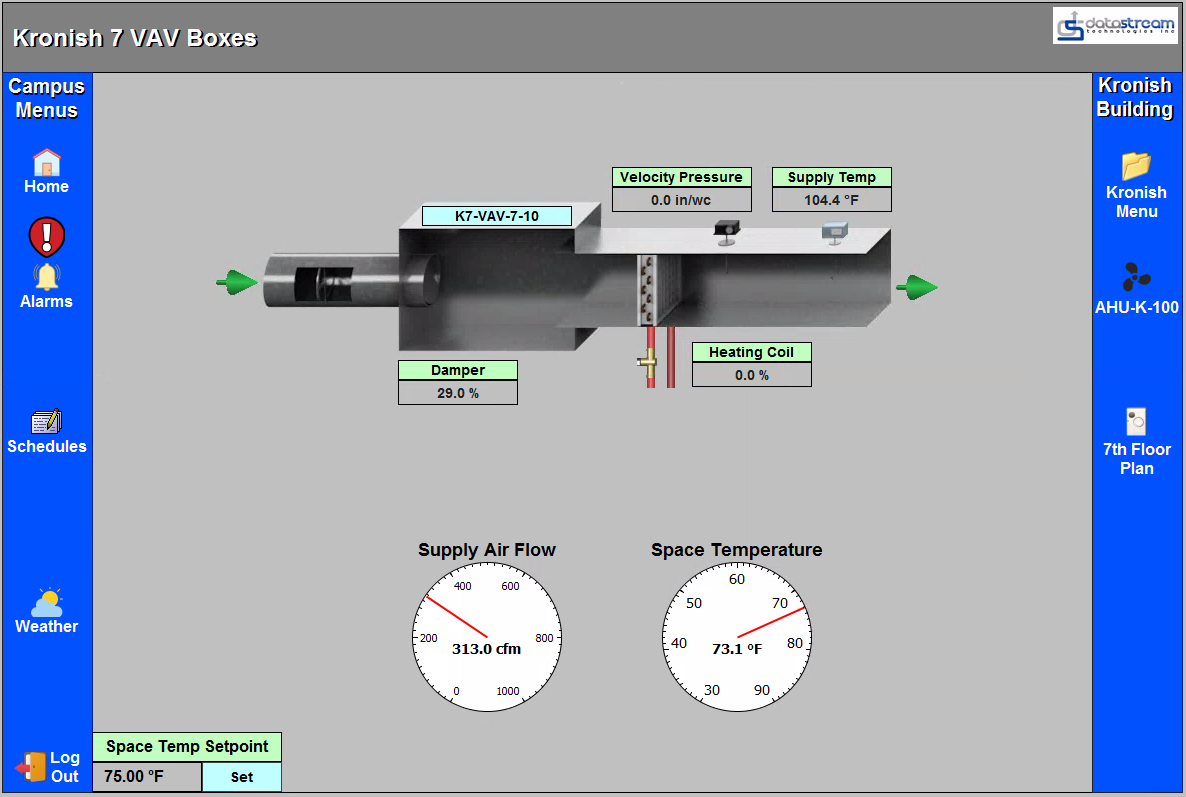Viewport: 1186px width, 797px height.
Task: Open the Home house icon
Action: tap(47, 162)
